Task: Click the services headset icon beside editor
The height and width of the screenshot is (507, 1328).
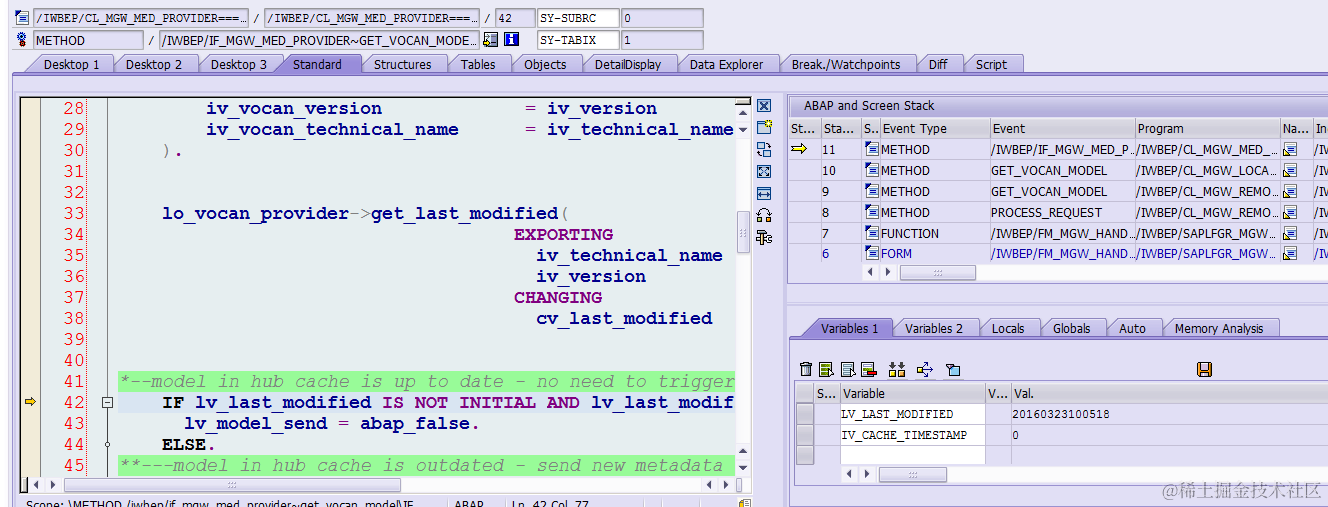Action: (764, 215)
